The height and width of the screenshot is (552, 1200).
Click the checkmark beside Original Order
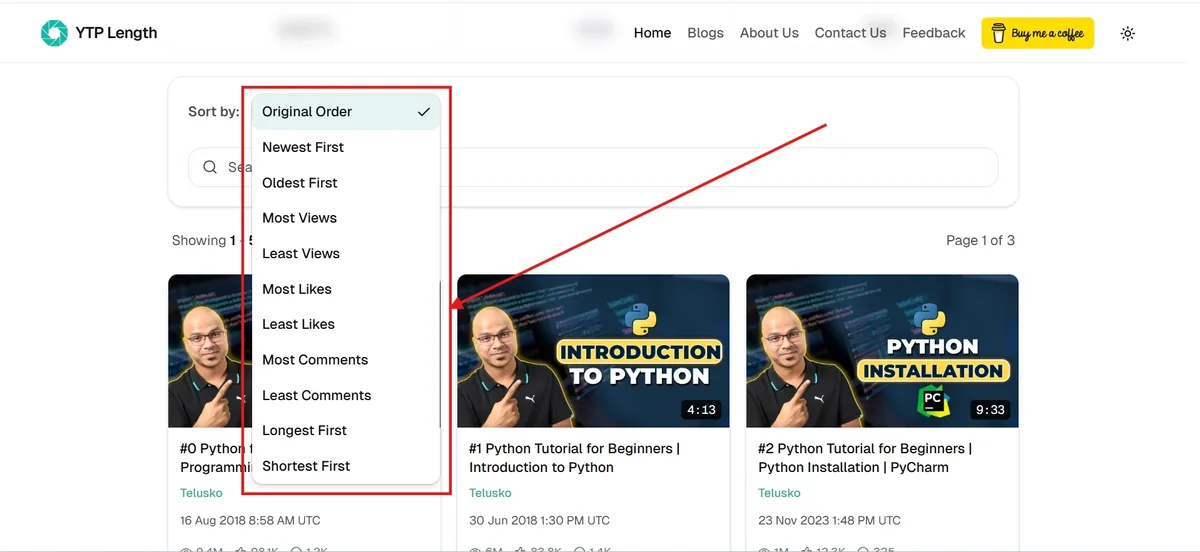tap(424, 112)
